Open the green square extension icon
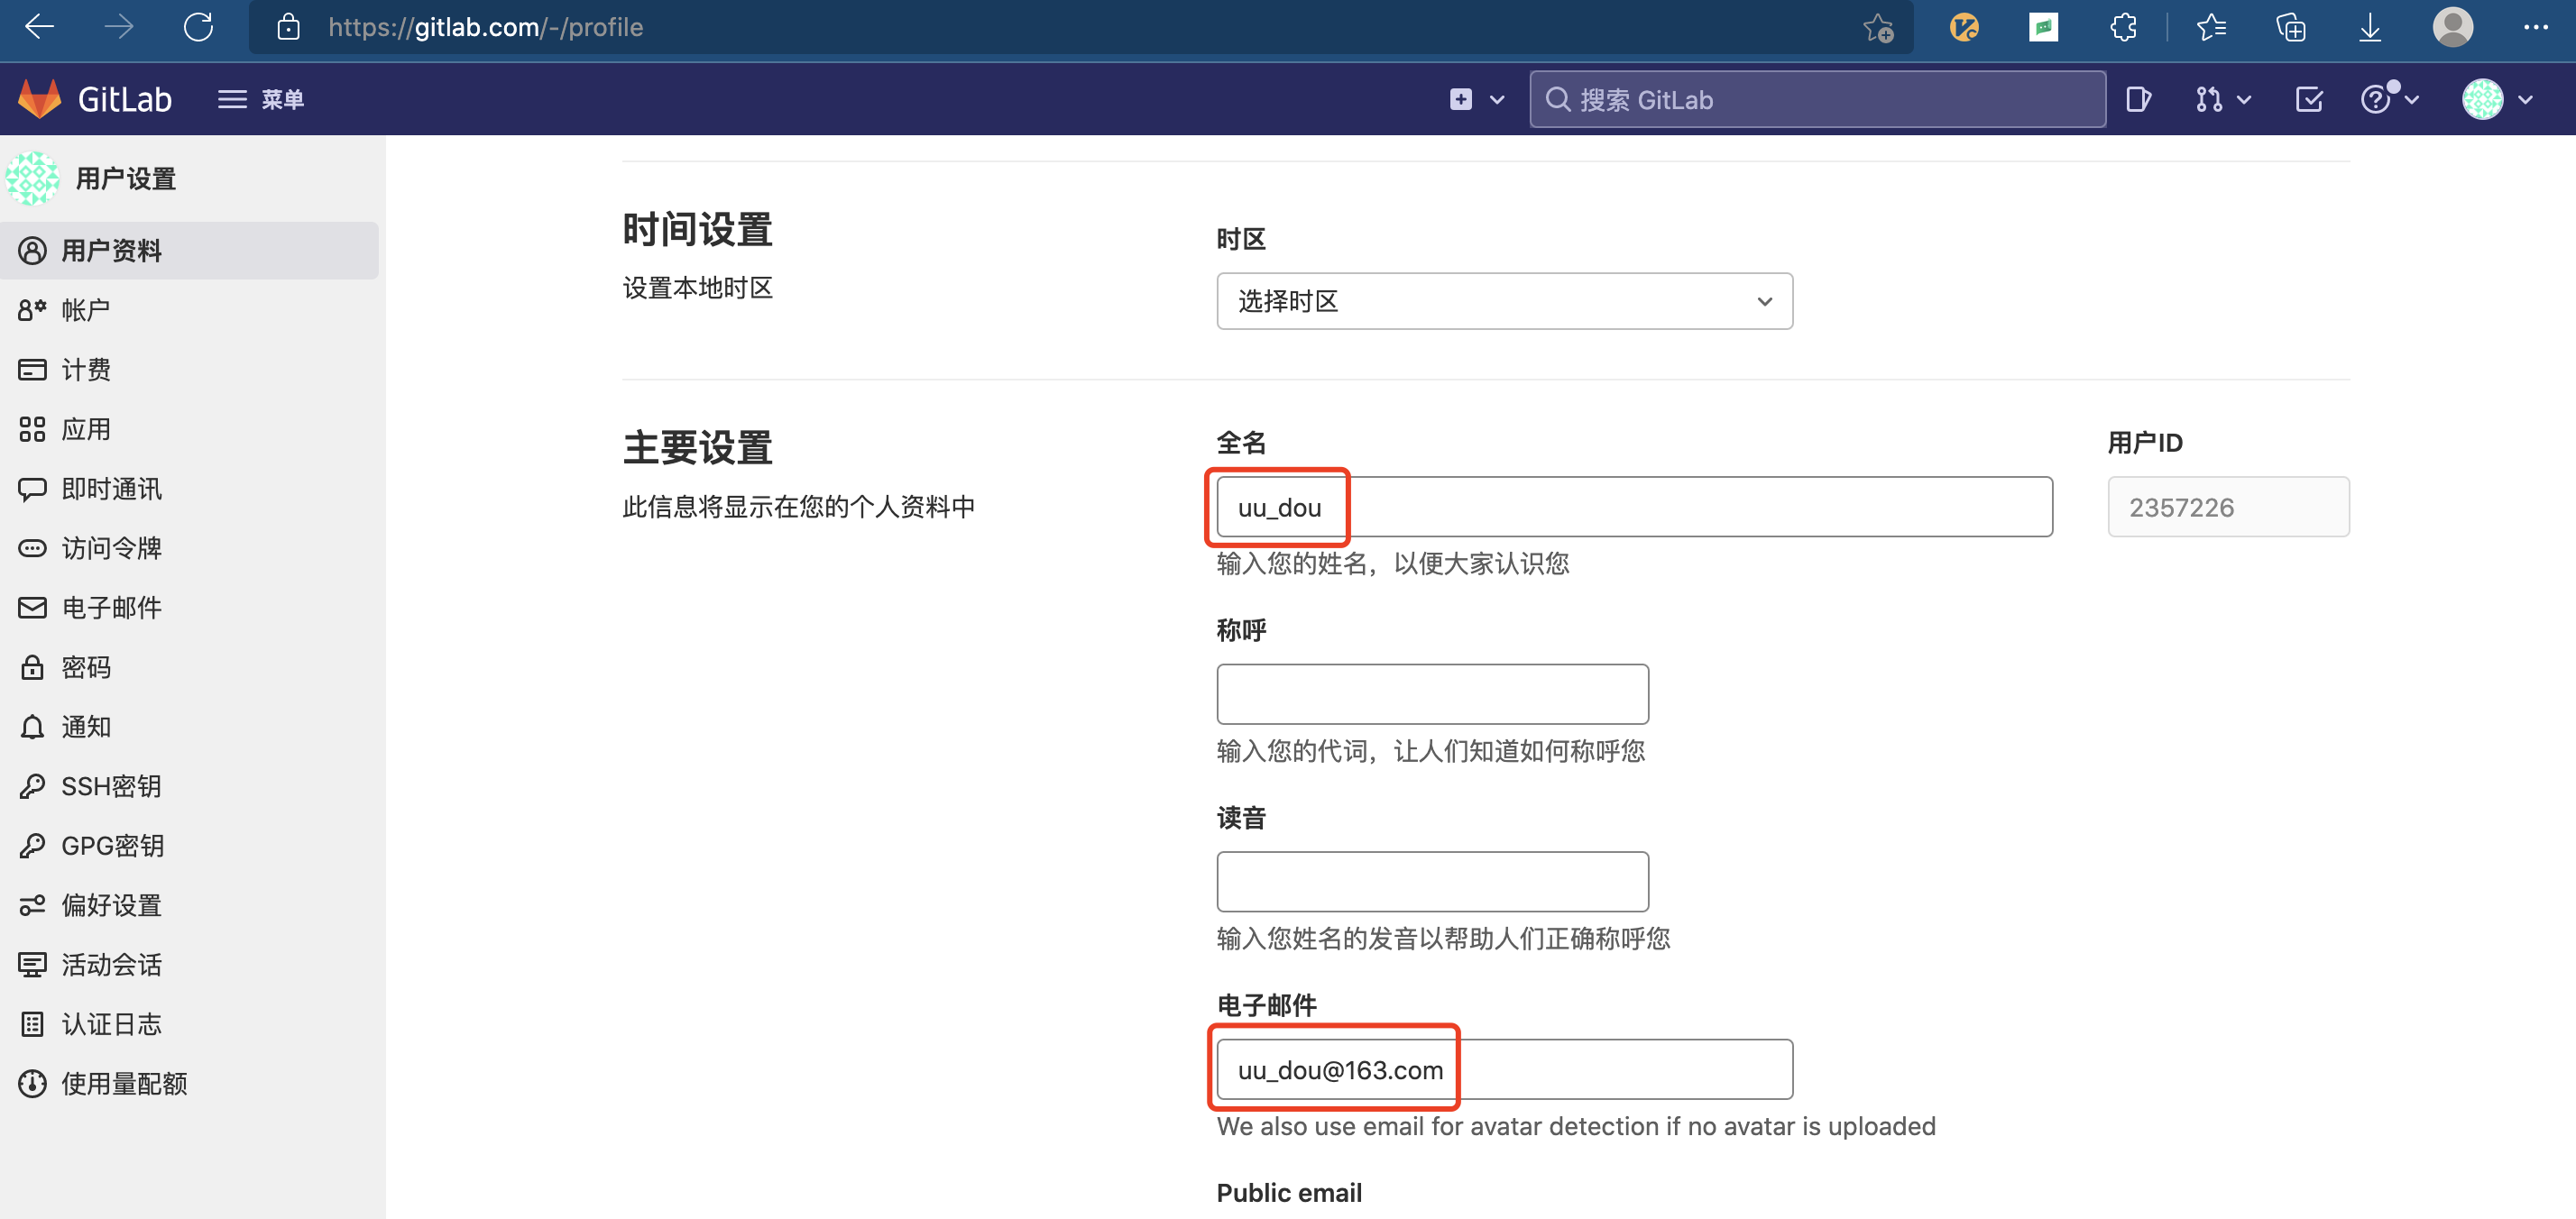 pyautogui.click(x=2043, y=27)
